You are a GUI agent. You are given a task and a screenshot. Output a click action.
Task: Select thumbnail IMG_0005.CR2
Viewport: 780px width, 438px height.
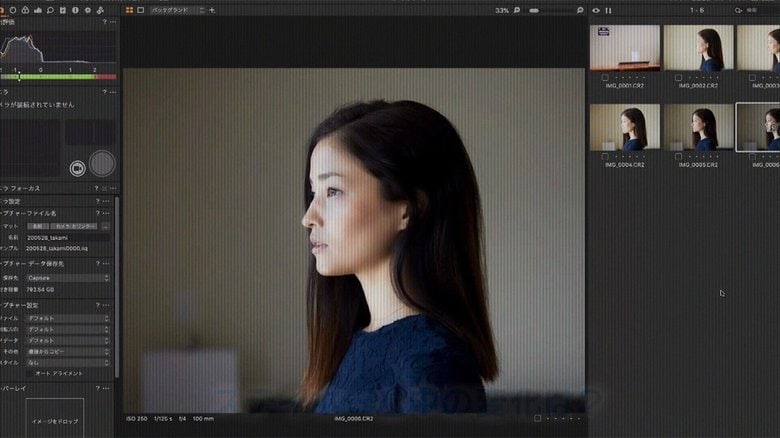pyautogui.click(x=698, y=127)
